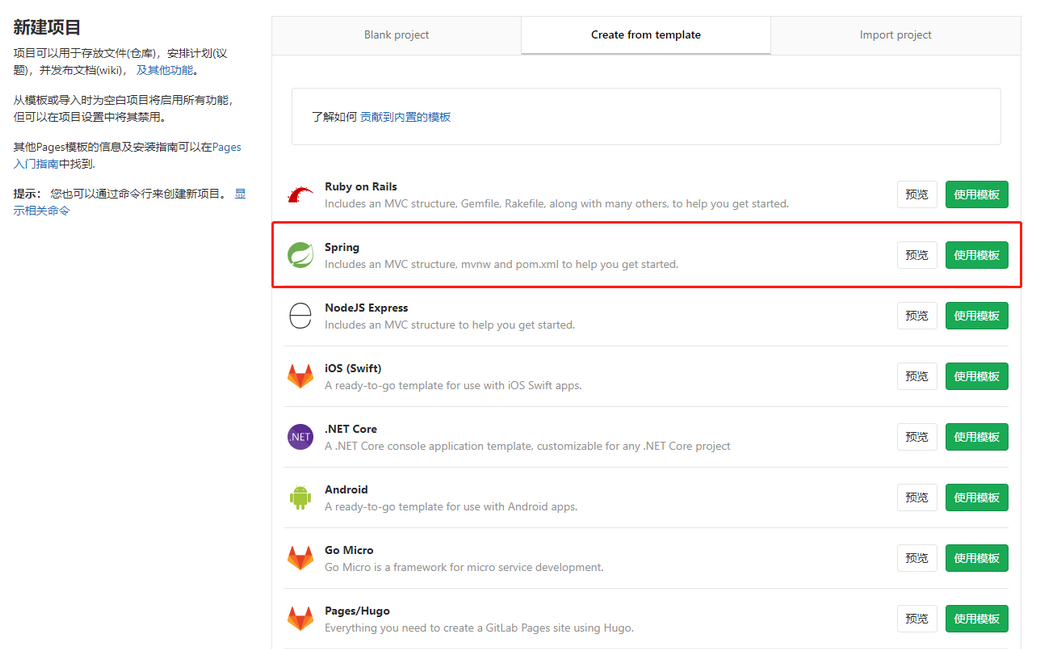Use the iOS (Swift) template

976,376
